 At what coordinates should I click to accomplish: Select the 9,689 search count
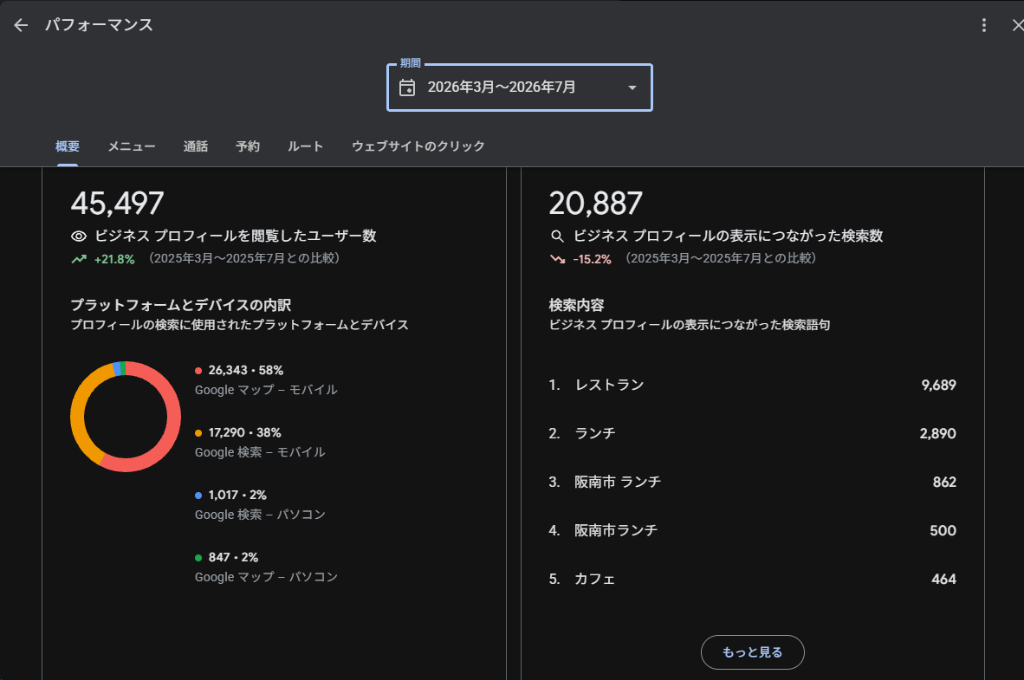point(938,385)
